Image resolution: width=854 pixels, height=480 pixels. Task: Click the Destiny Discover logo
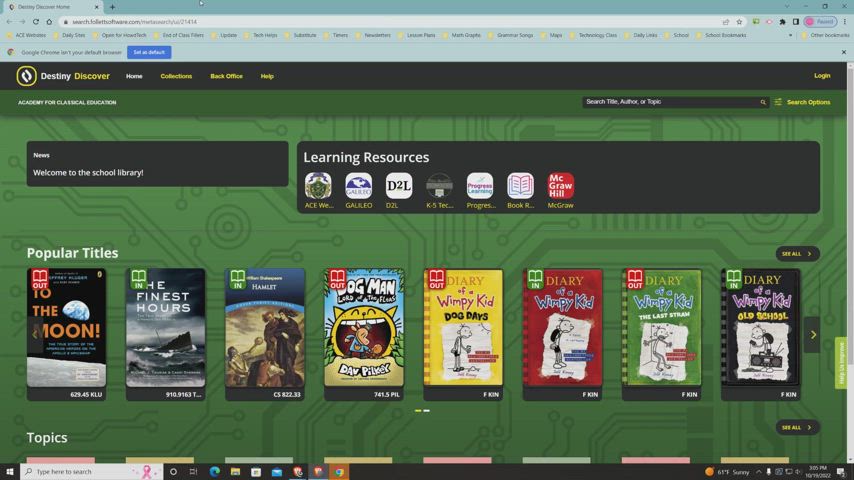[63, 76]
